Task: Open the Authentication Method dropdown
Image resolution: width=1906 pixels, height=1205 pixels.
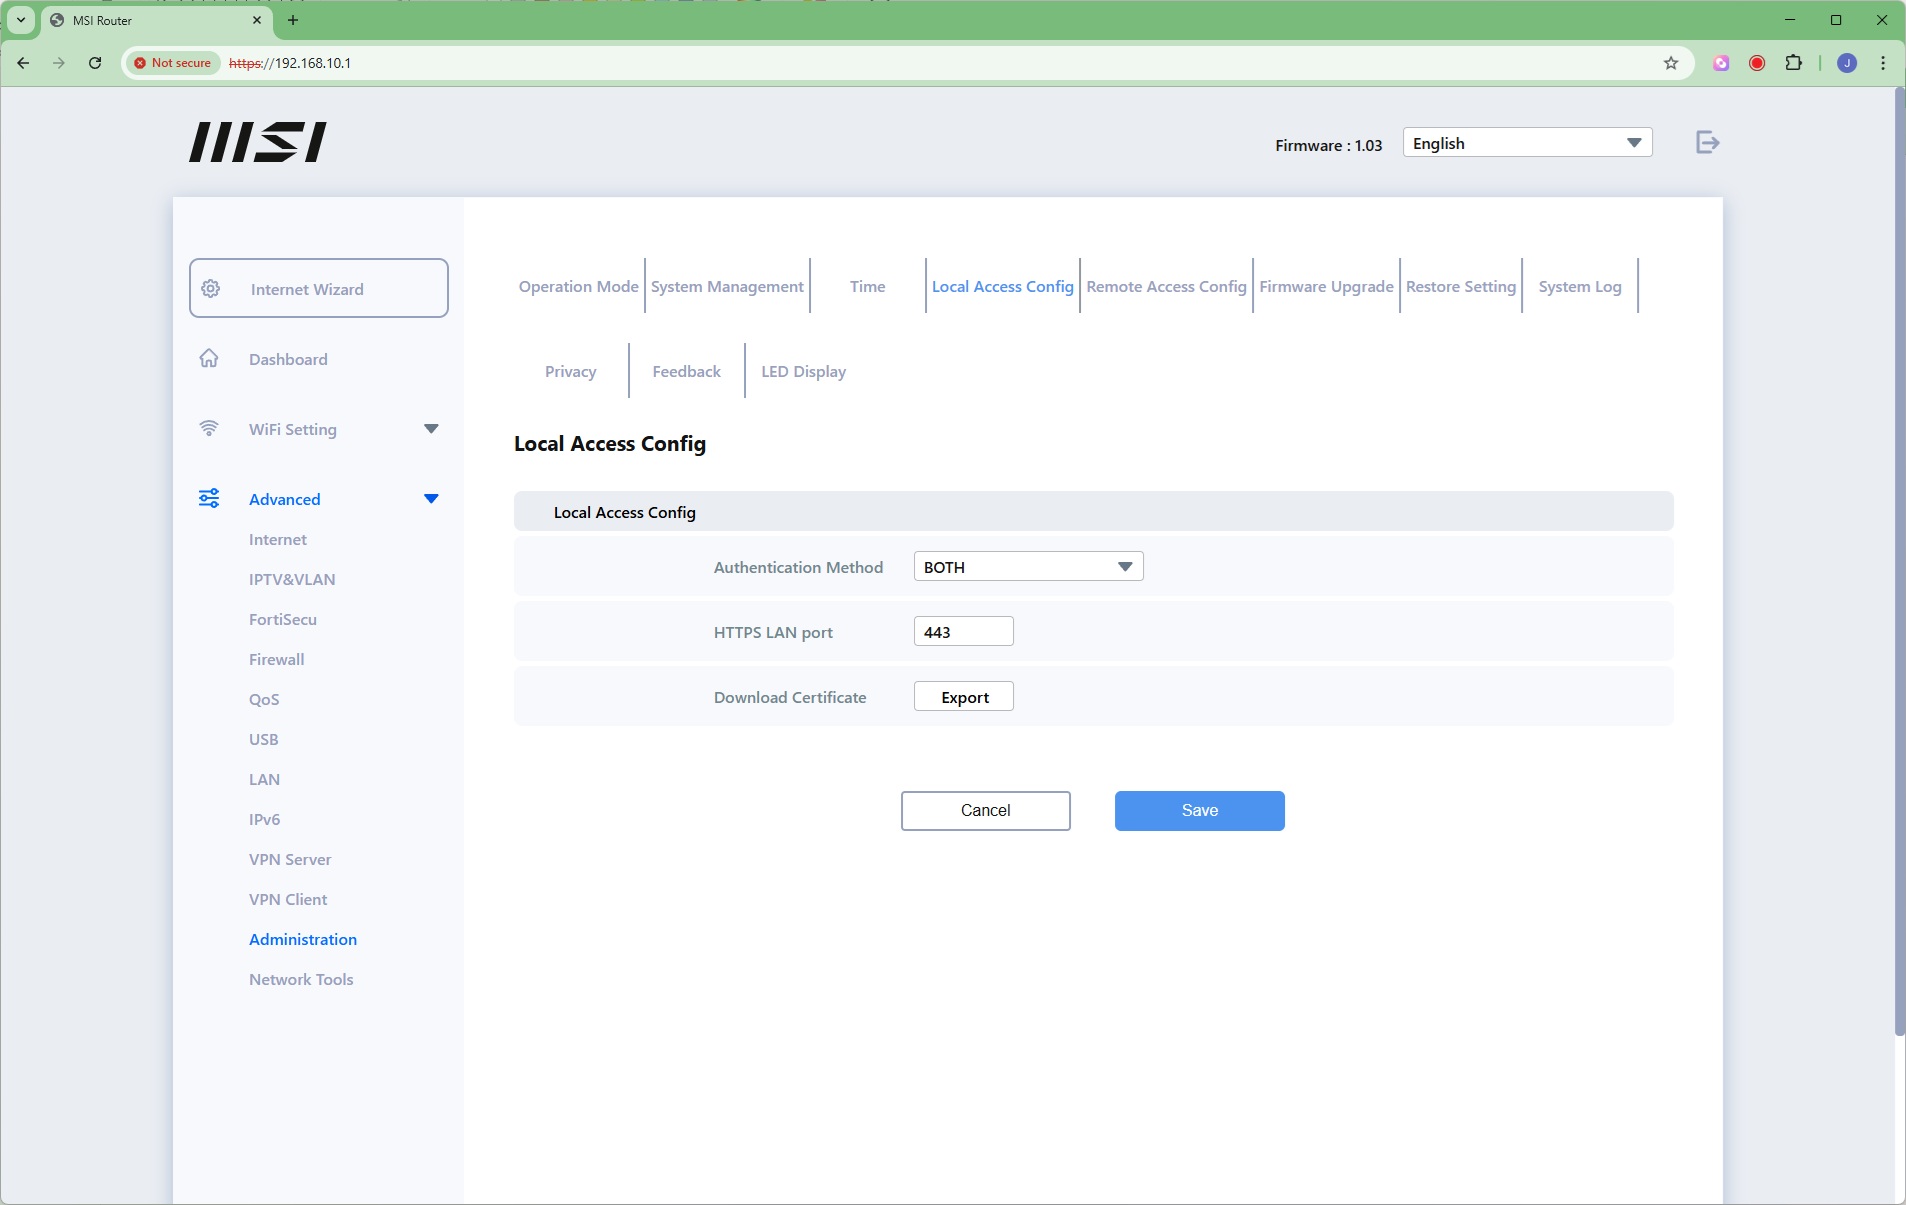Action: pos(1028,567)
